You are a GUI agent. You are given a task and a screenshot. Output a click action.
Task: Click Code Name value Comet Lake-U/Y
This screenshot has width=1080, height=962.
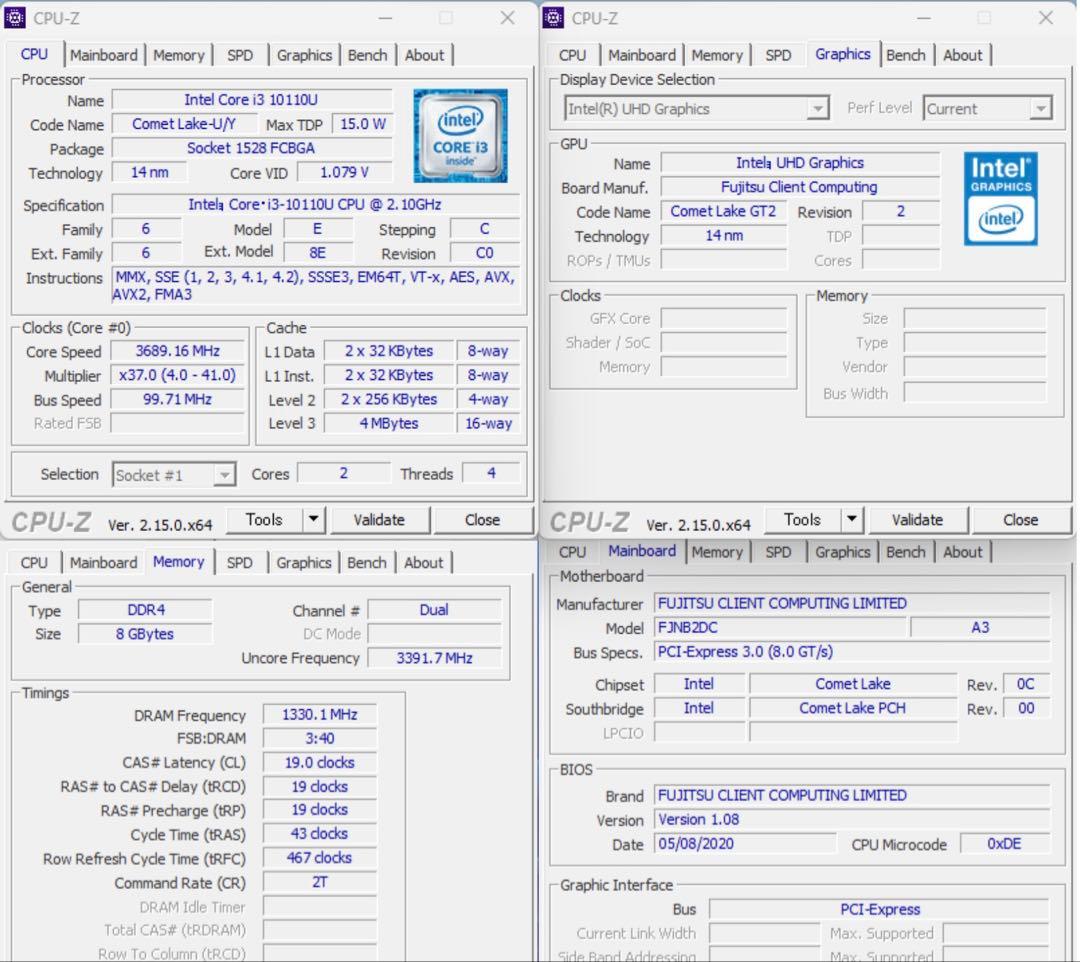point(183,124)
